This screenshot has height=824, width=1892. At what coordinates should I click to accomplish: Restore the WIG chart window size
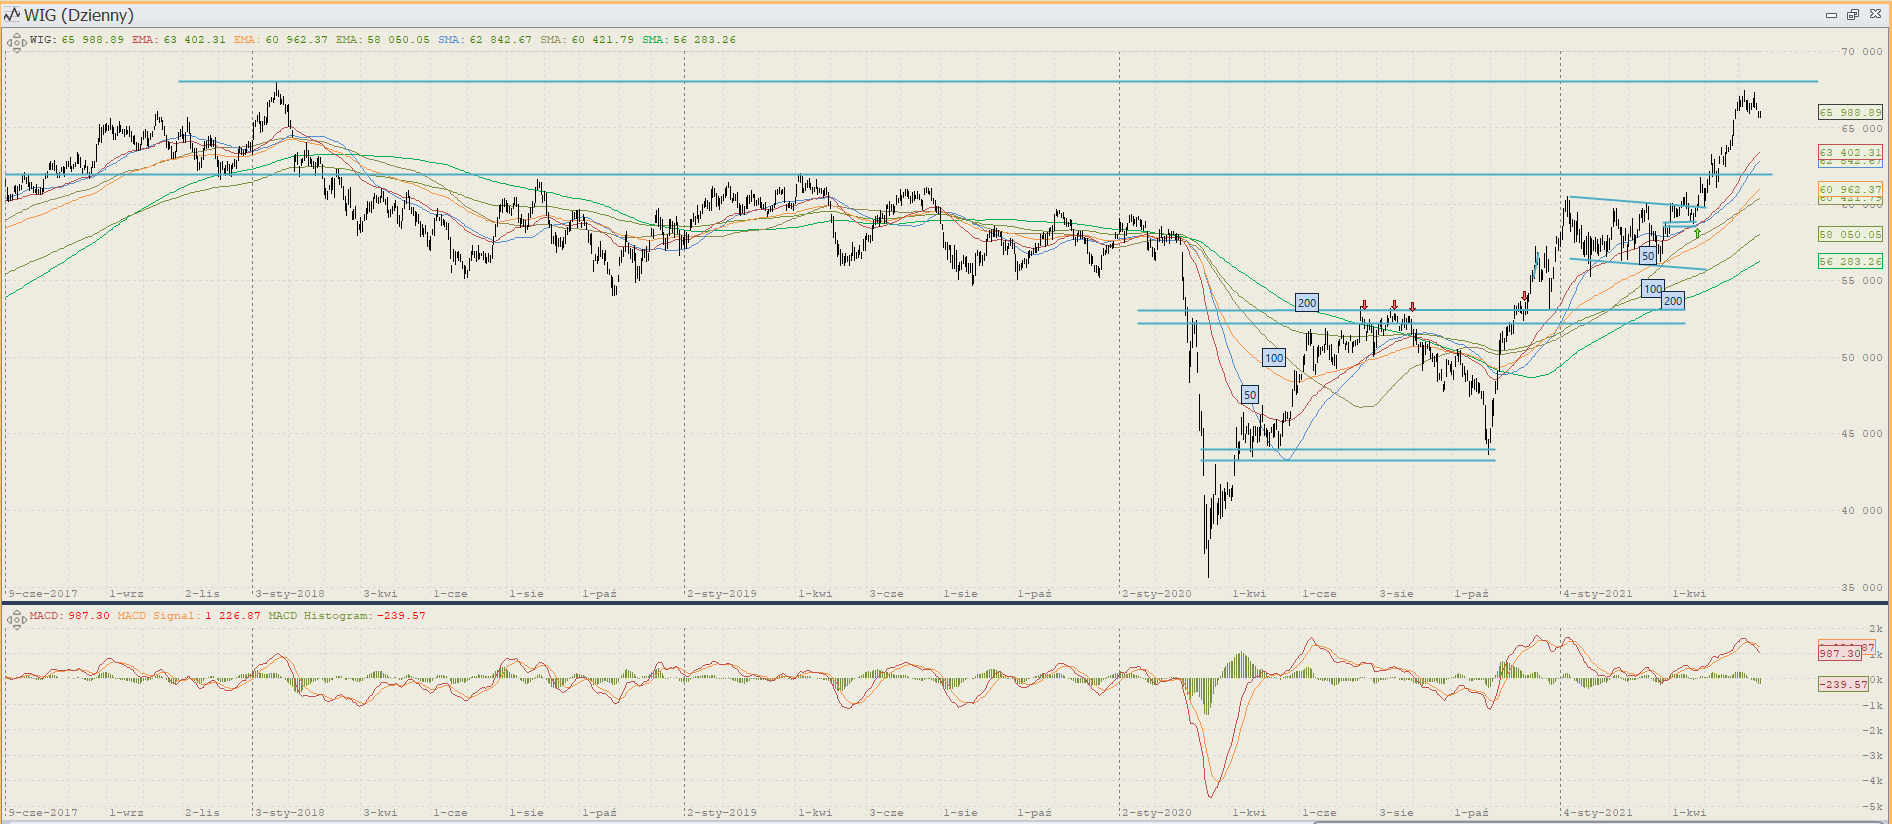[1853, 15]
